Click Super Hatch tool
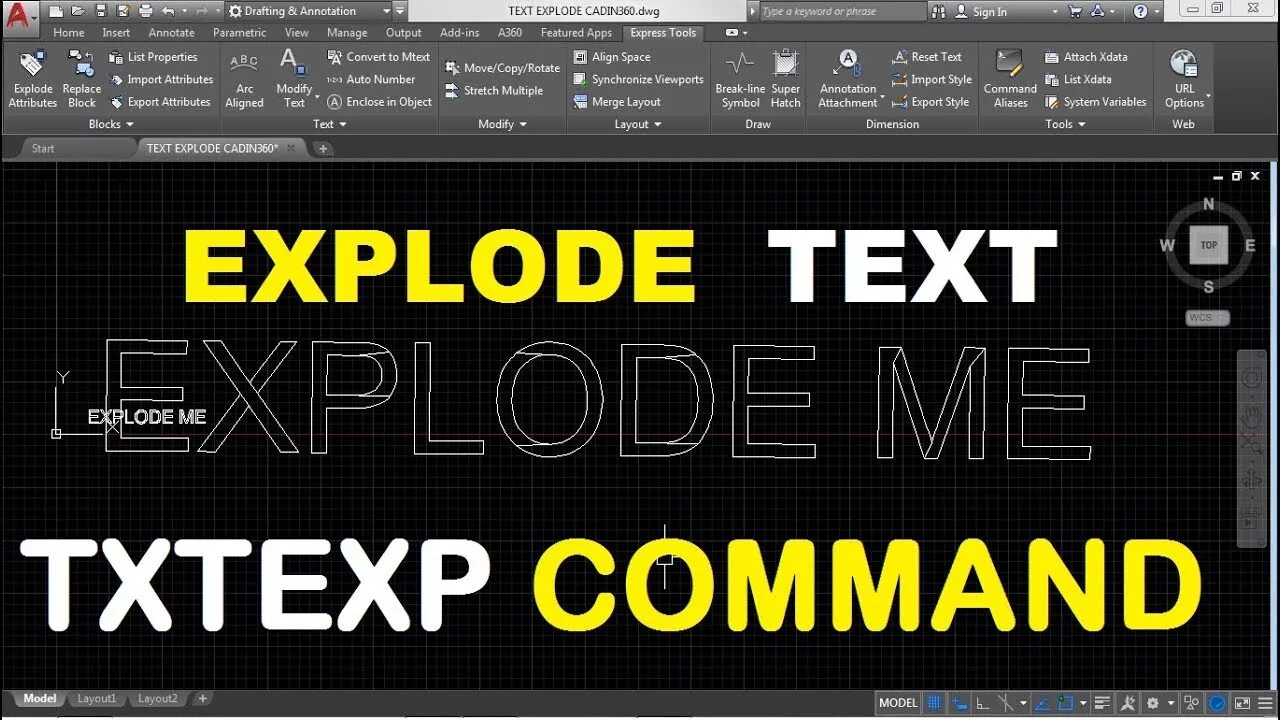Viewport: 1280px width, 720px height. 786,79
